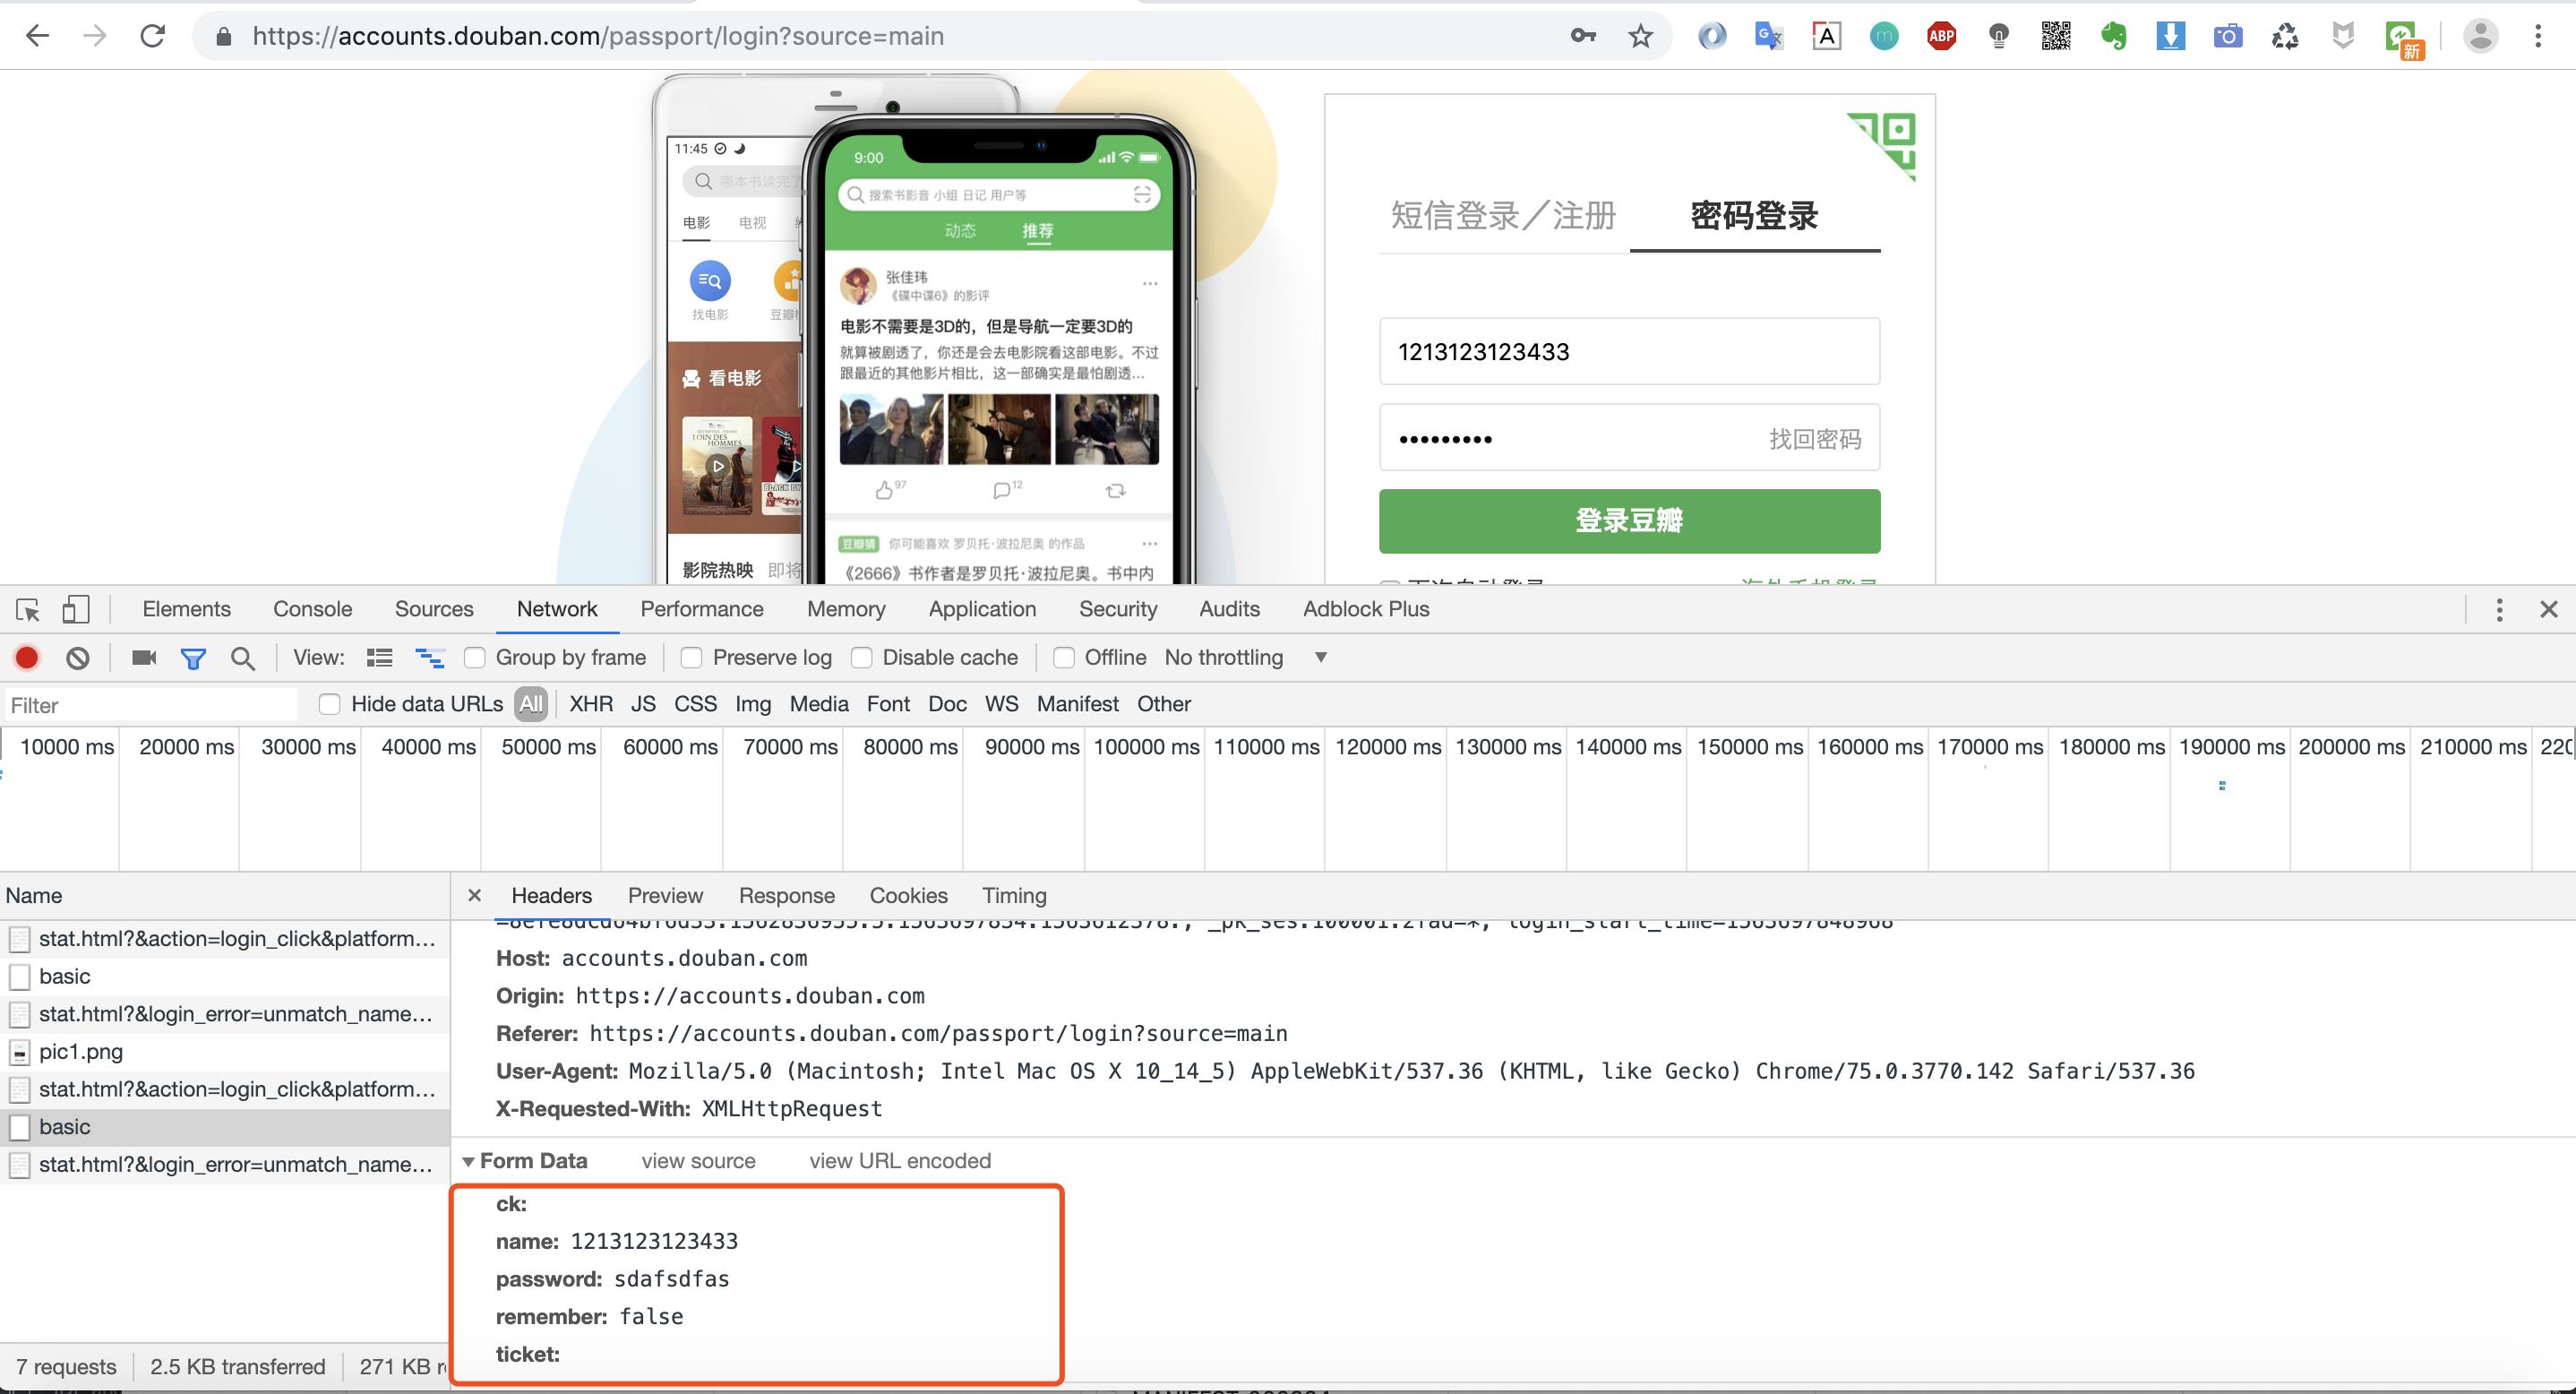Open the Security tab
The height and width of the screenshot is (1394, 2576).
(1118, 609)
